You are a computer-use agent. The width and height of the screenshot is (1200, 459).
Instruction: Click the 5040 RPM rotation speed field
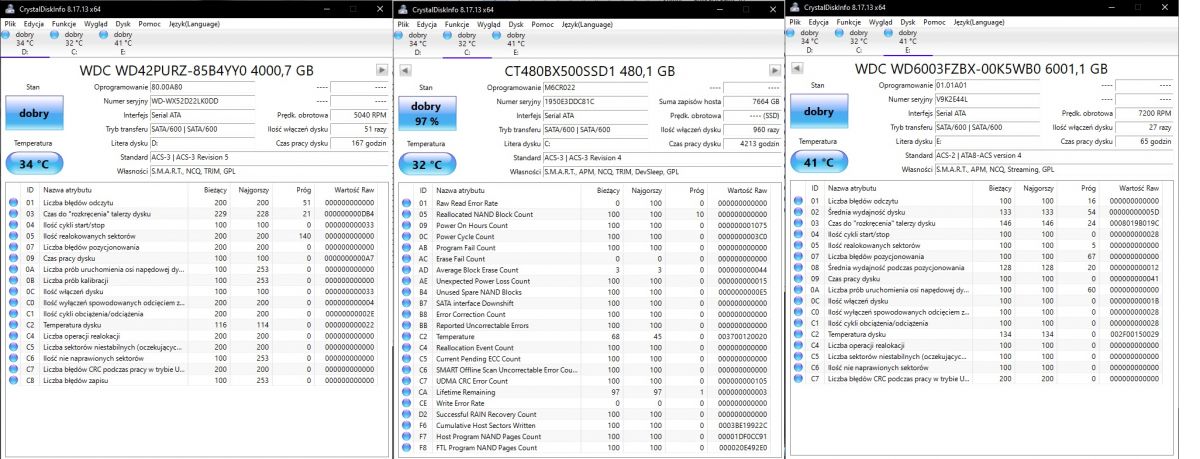[360, 115]
